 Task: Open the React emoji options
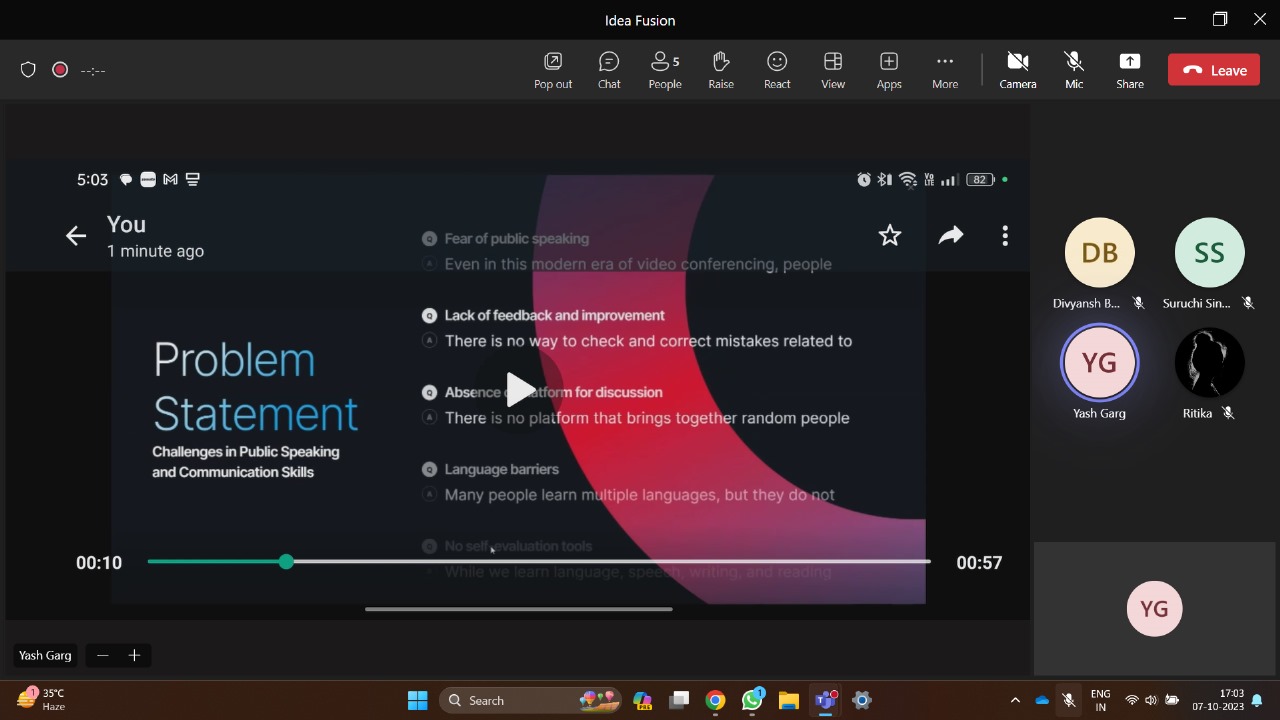[x=777, y=70]
